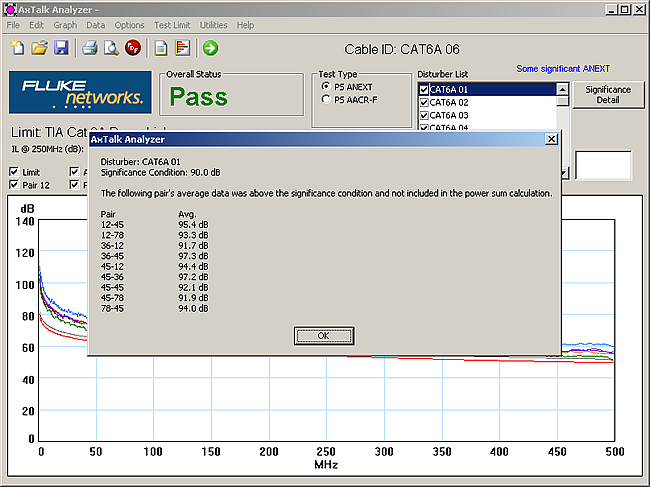
Task: Click the 78-45 pair row
Action: [x=154, y=308]
